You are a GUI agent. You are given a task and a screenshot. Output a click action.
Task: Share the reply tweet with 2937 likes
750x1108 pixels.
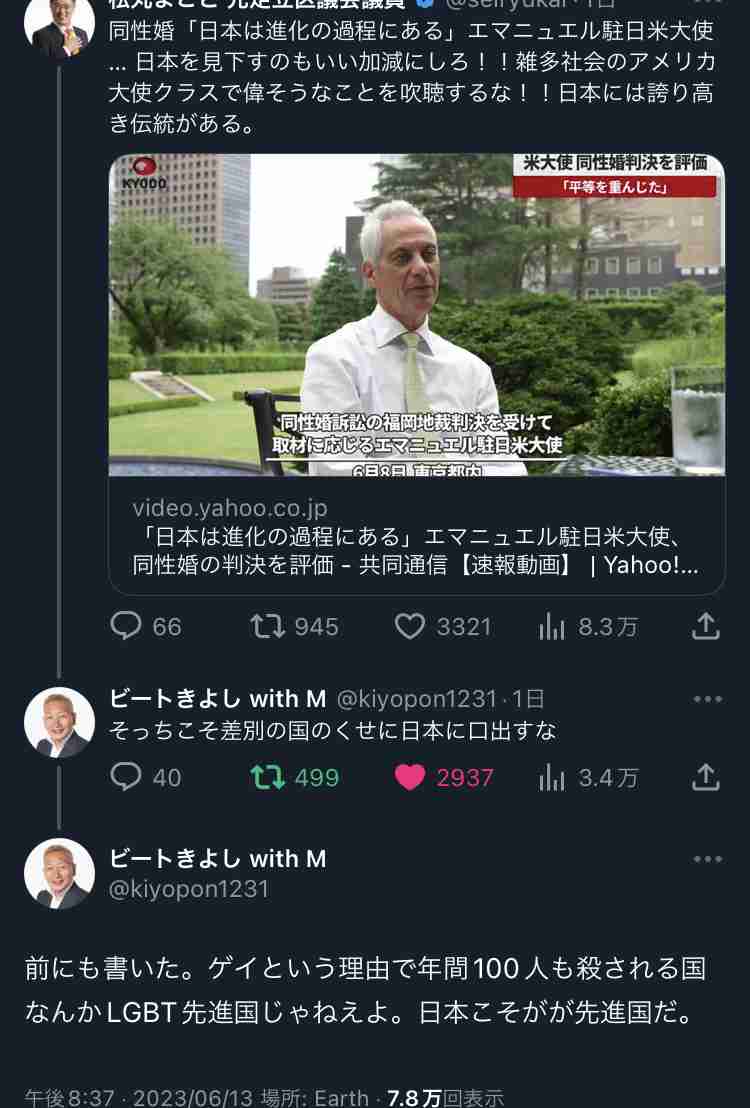coord(705,777)
